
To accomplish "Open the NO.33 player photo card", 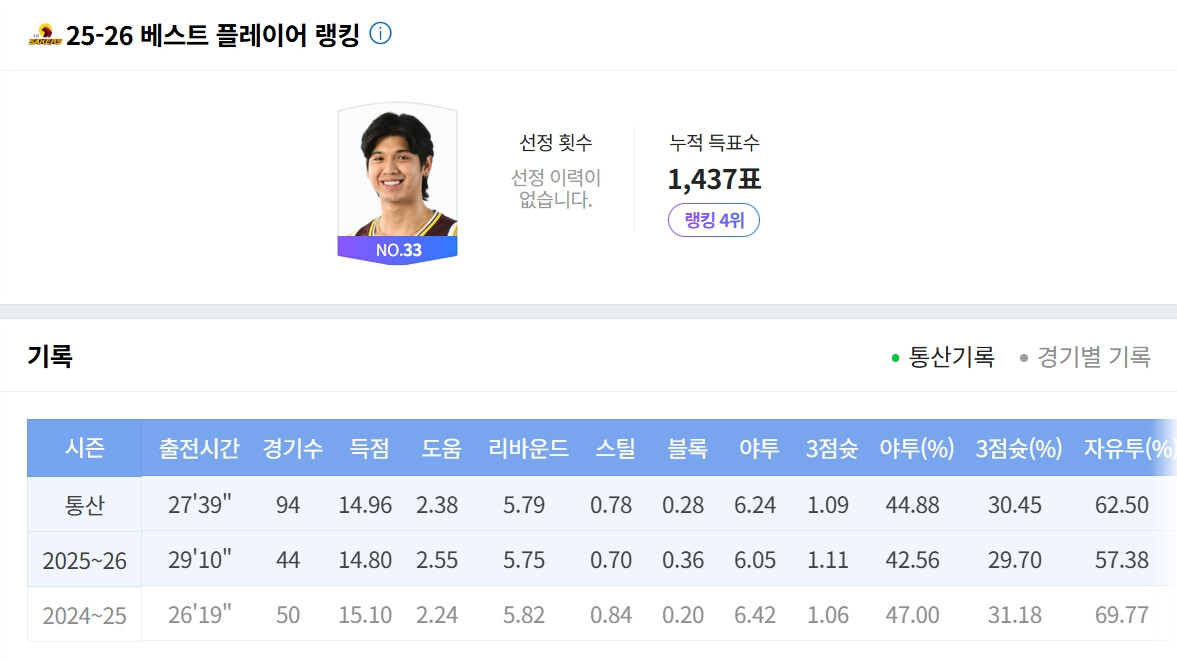I will (397, 184).
